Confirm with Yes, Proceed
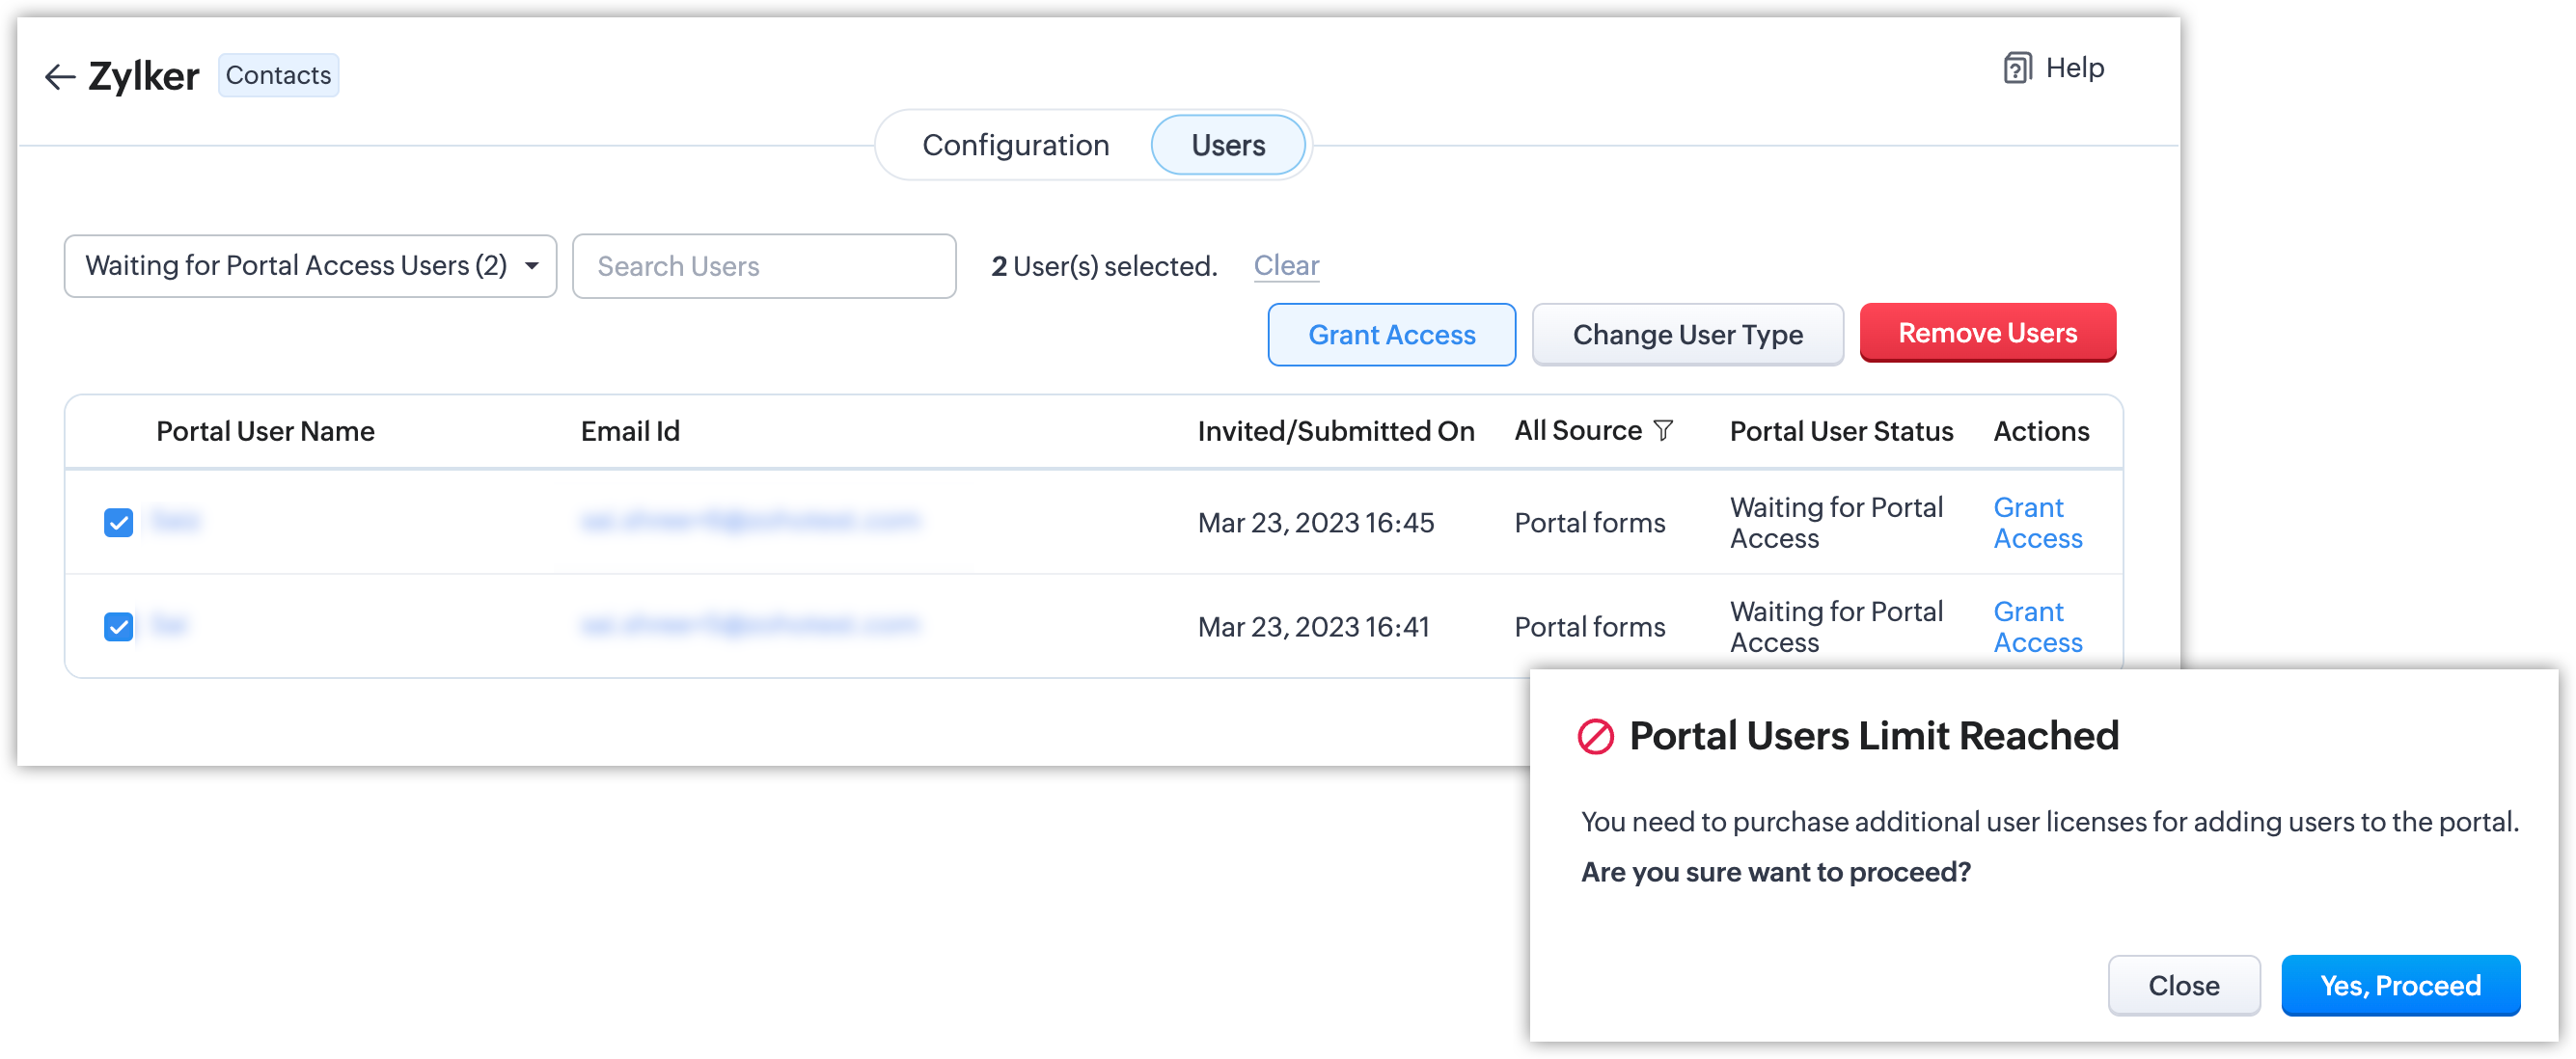2576x1059 pixels. (2400, 986)
